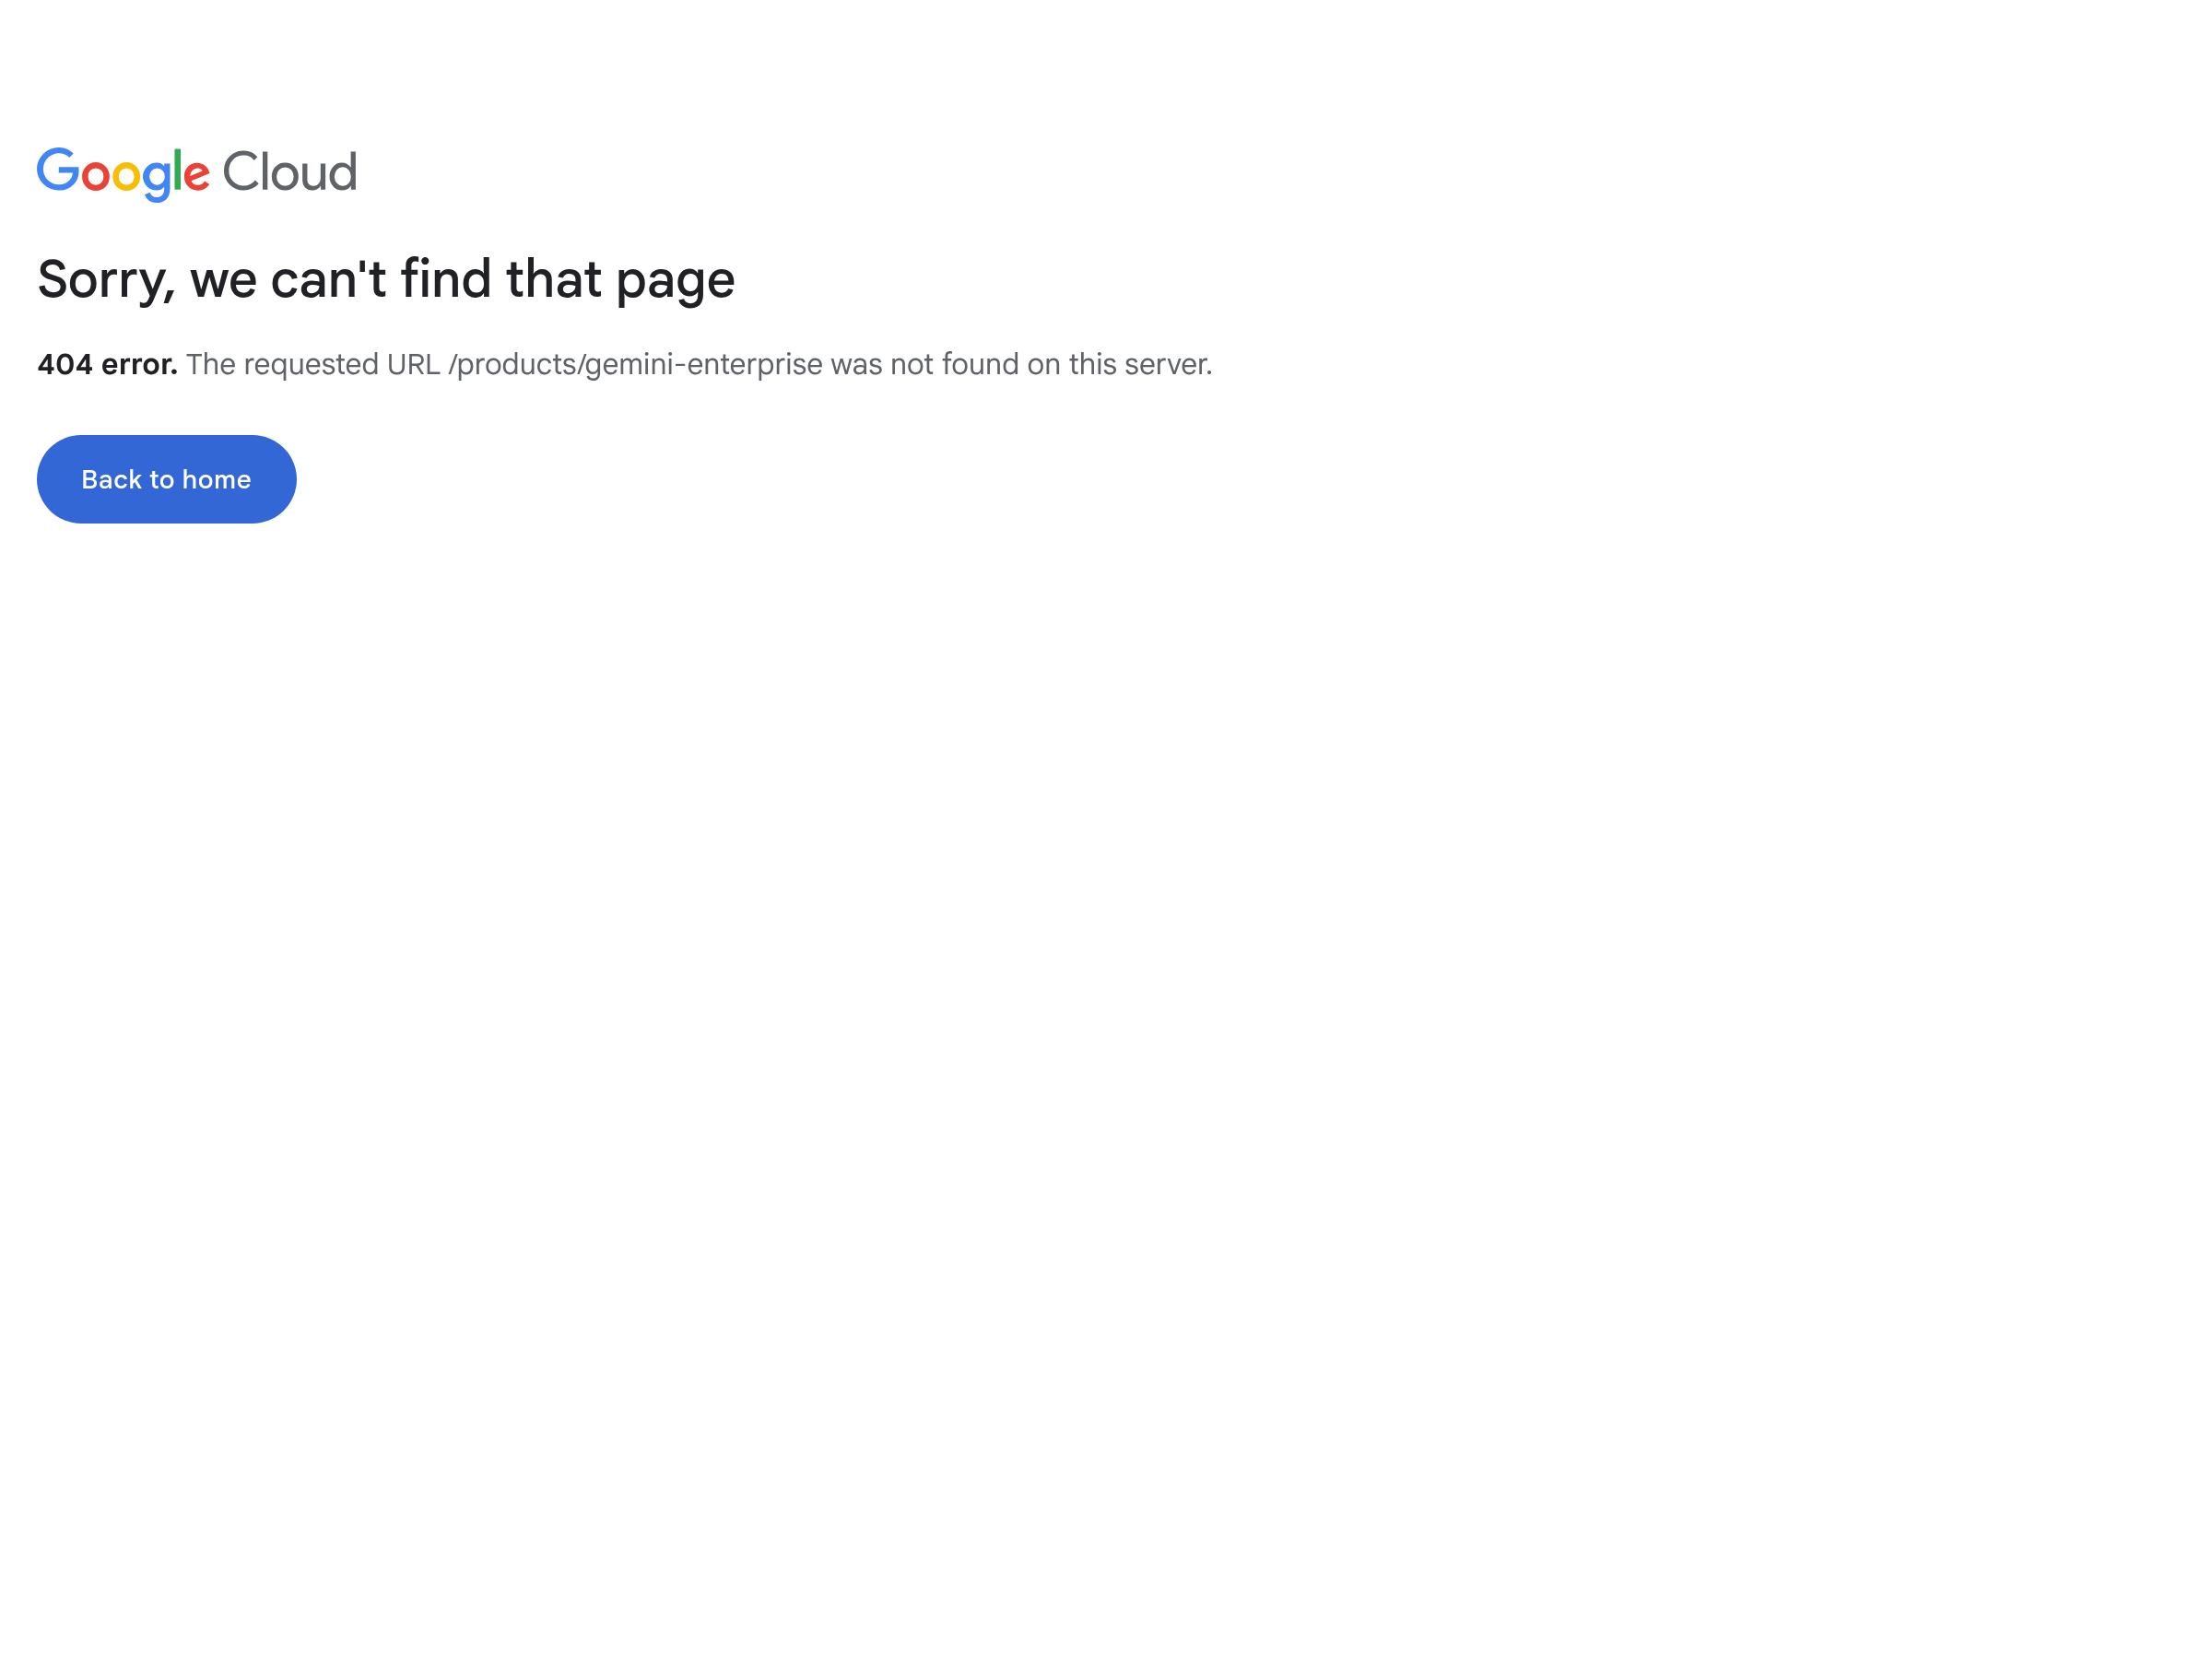
Task: Click the /products/gemini-enterprise URL path text
Action: [x=635, y=364]
